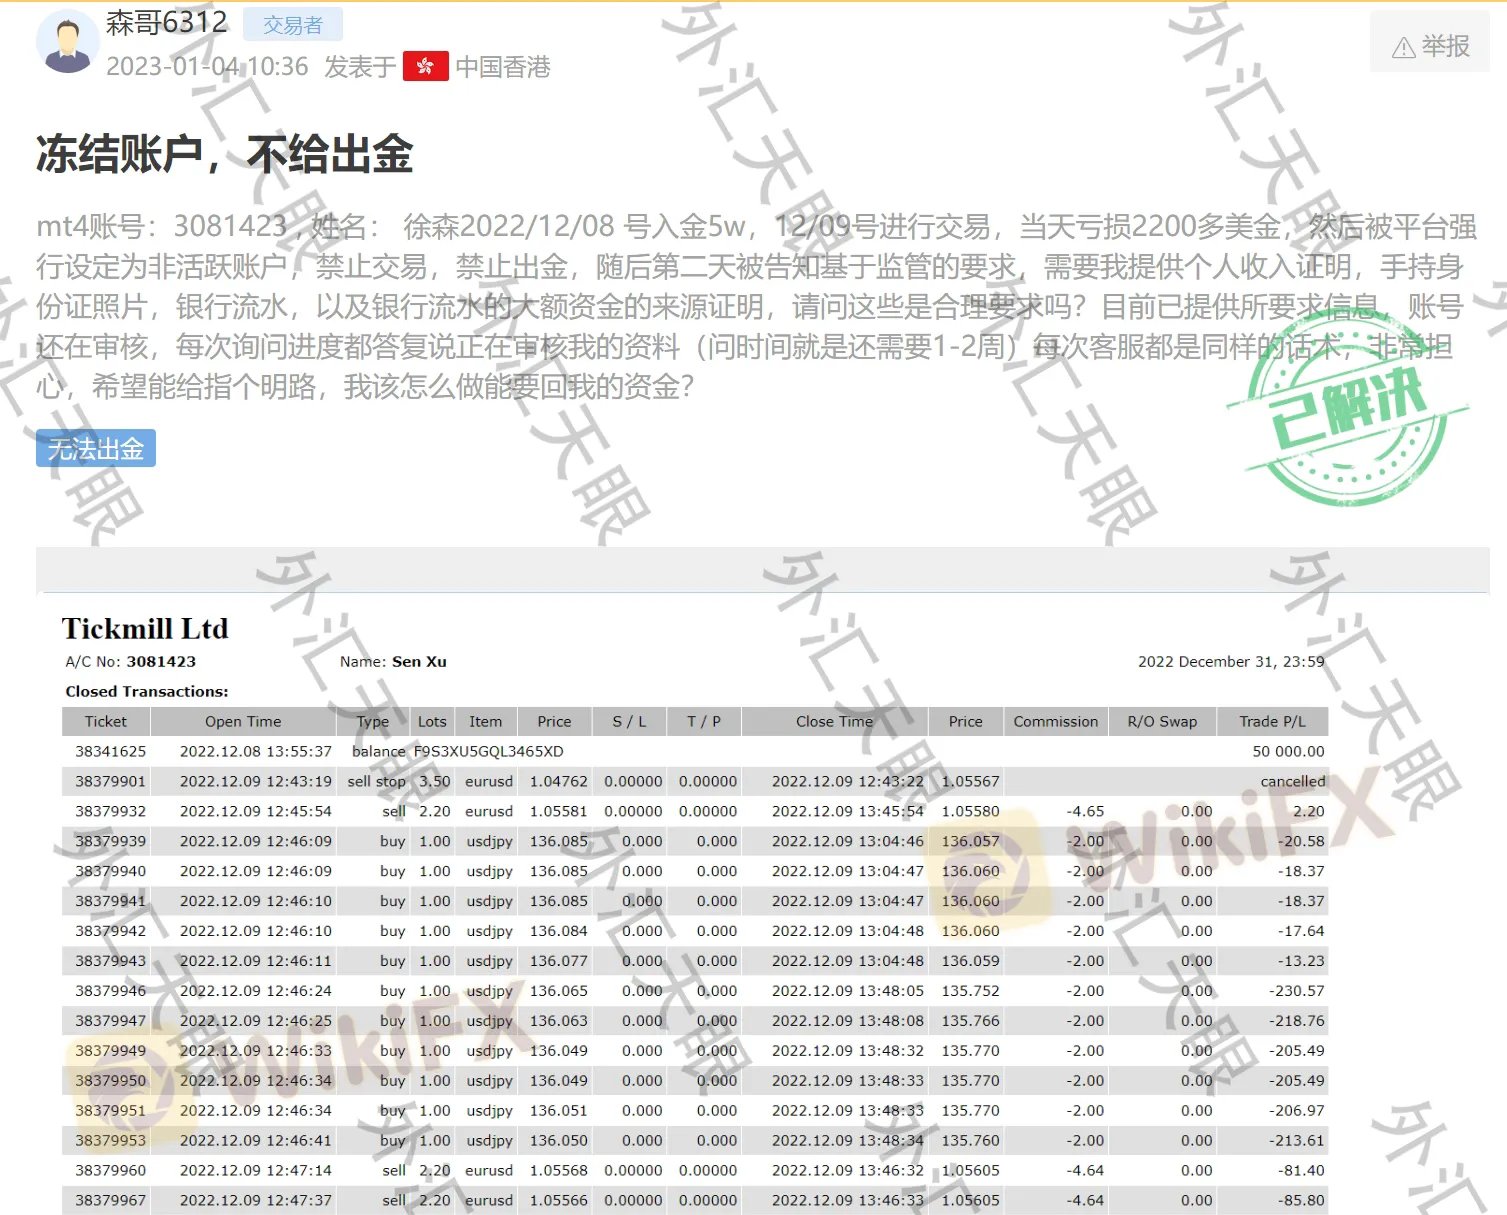Click the close price 135.752
Screen dimensions: 1507x1215
coord(971,991)
